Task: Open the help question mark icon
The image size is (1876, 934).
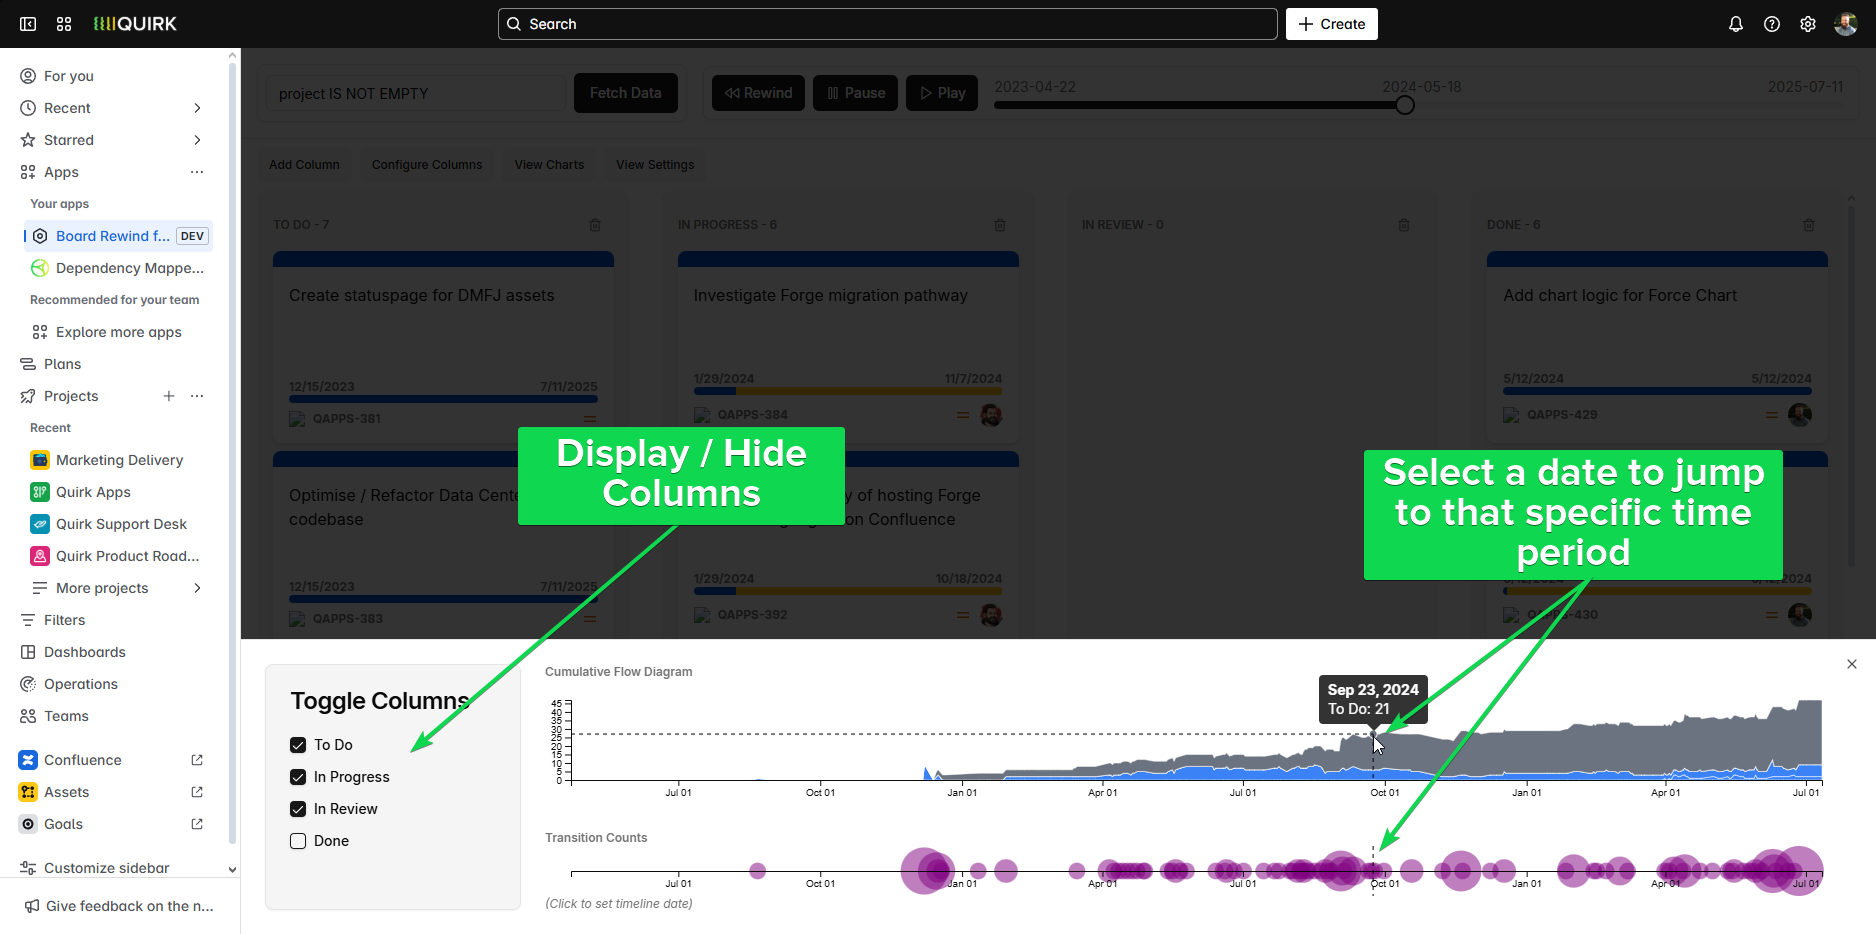Action: click(1772, 24)
